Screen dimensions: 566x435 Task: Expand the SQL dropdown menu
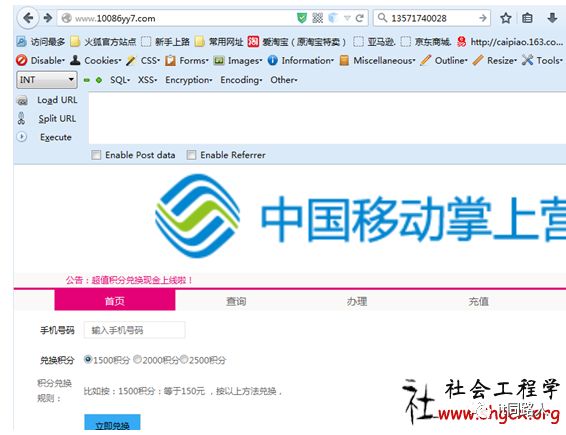[120, 80]
